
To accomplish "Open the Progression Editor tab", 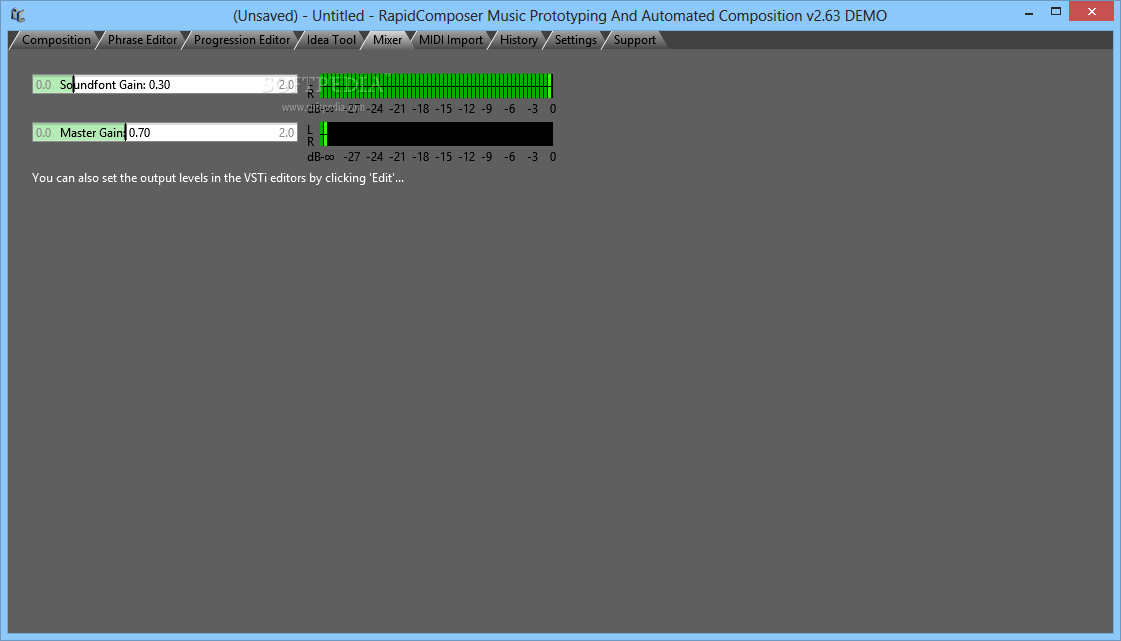I will 242,40.
